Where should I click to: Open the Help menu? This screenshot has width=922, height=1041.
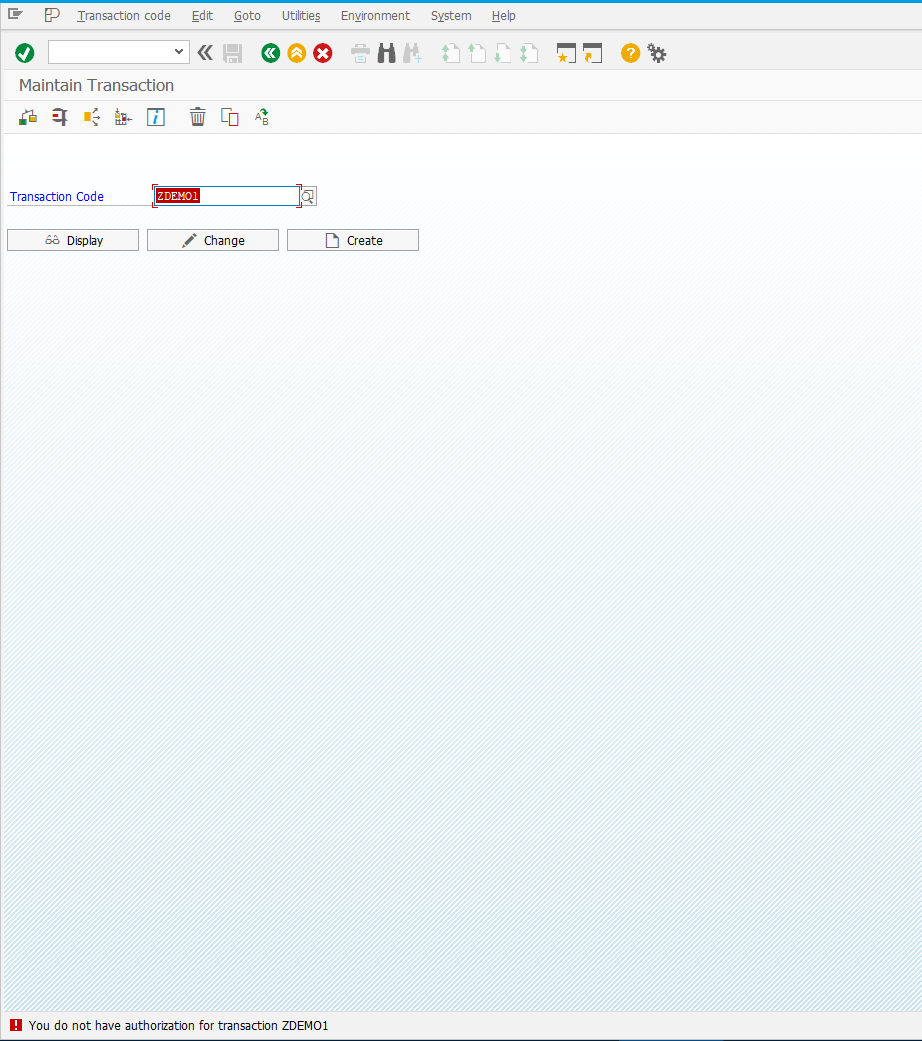(503, 15)
